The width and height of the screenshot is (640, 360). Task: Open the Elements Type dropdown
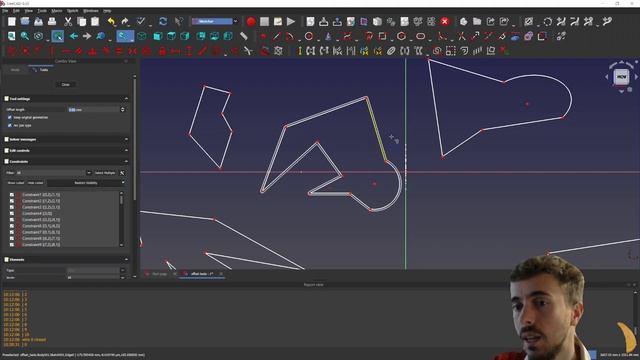[x=96, y=270]
